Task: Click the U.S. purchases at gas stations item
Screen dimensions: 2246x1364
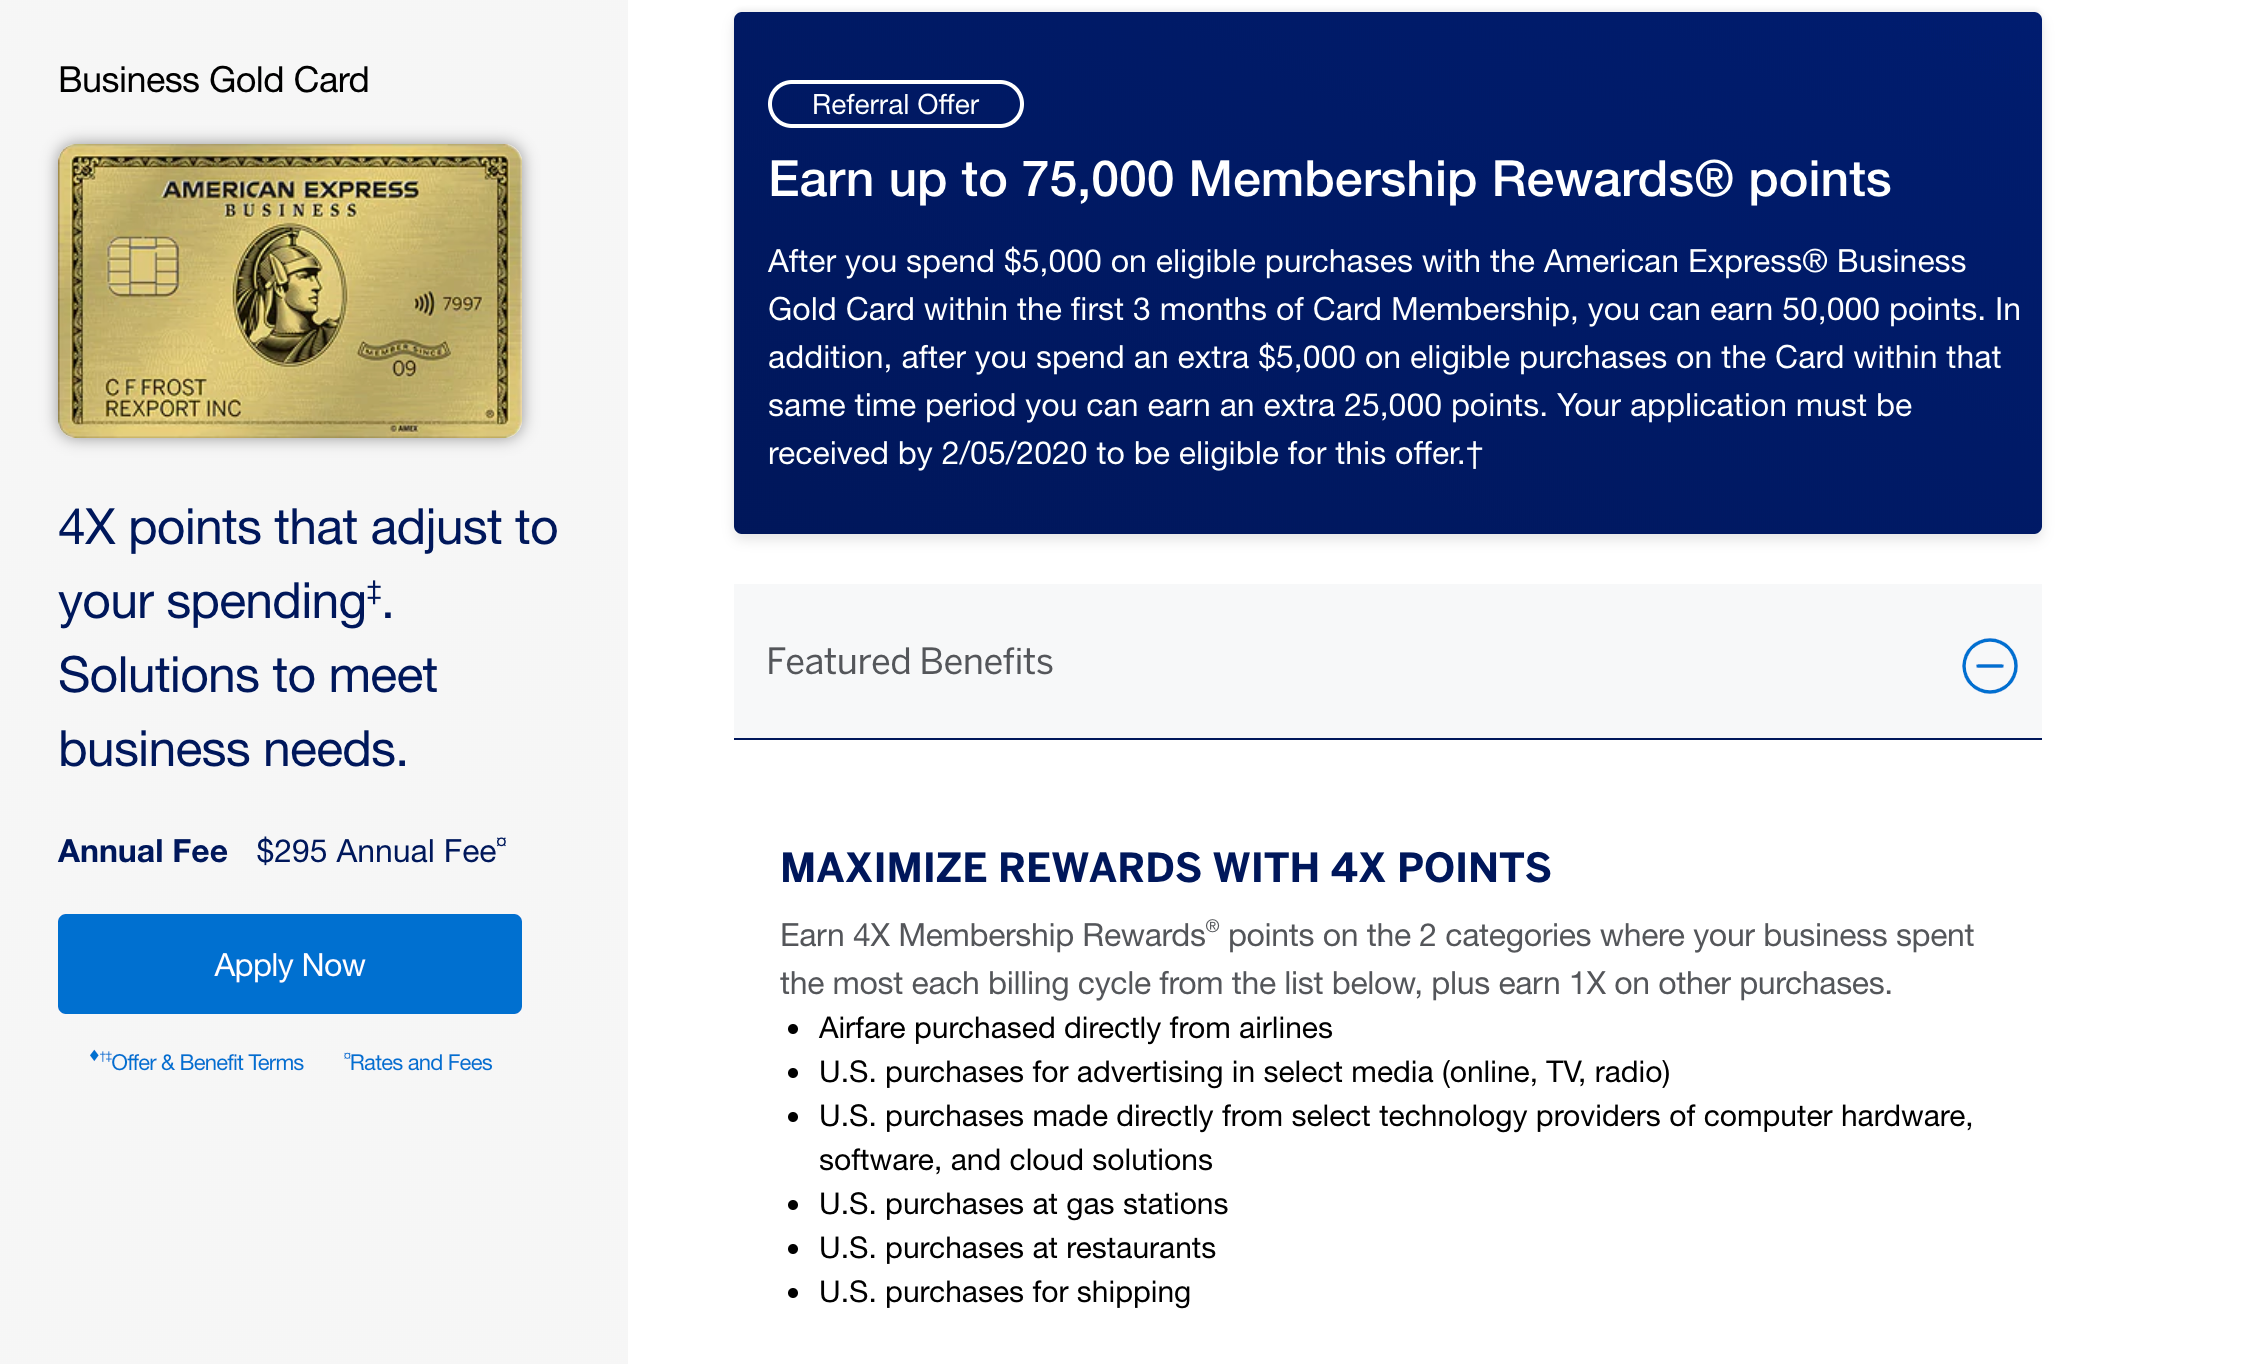Action: [x=1023, y=1204]
